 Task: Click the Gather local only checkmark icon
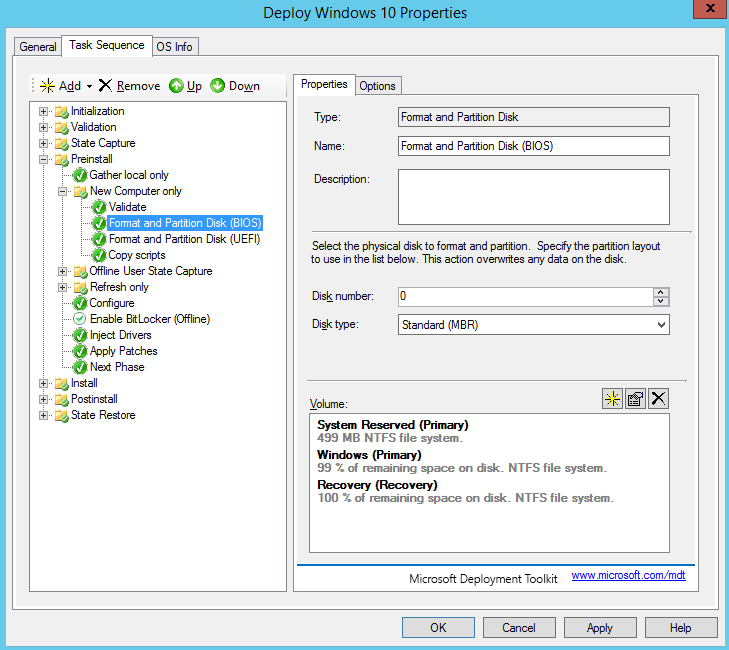80,175
